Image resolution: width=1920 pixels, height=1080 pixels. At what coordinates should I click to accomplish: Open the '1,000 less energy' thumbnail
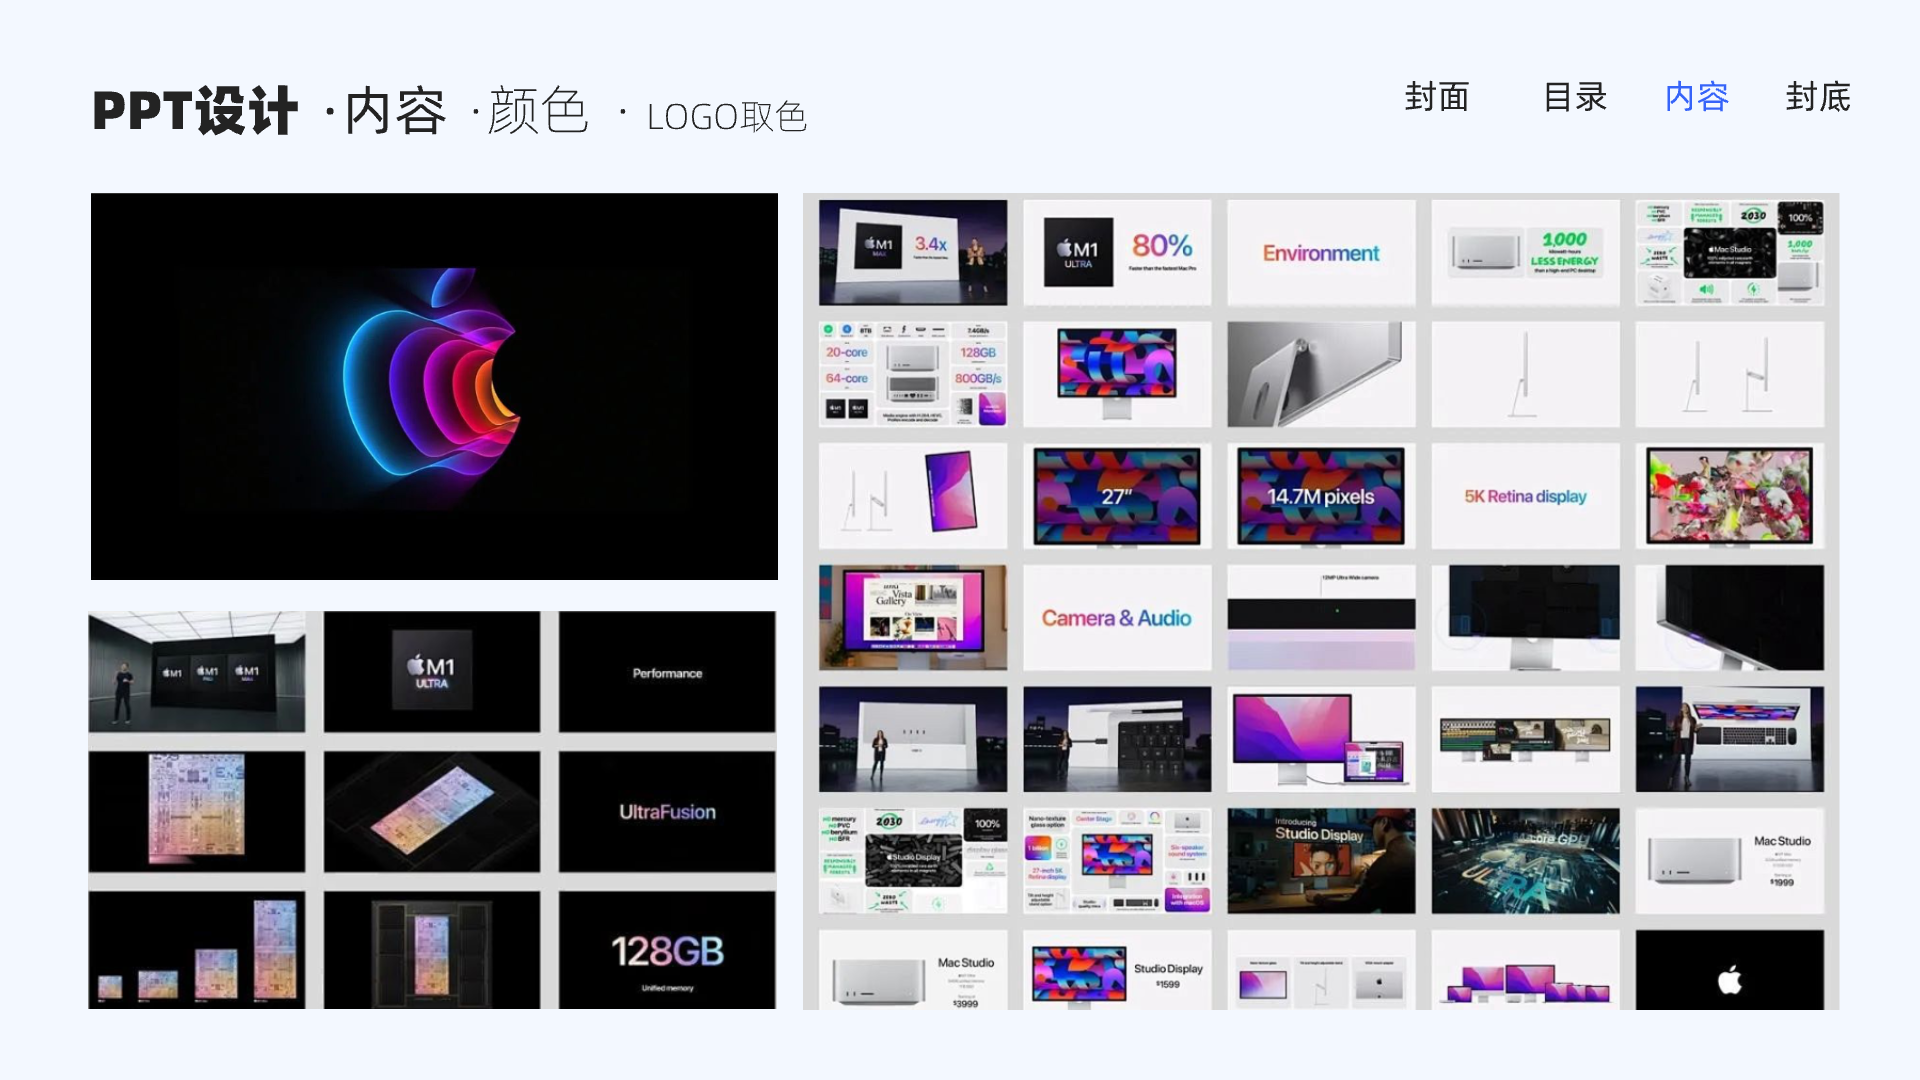pos(1525,252)
